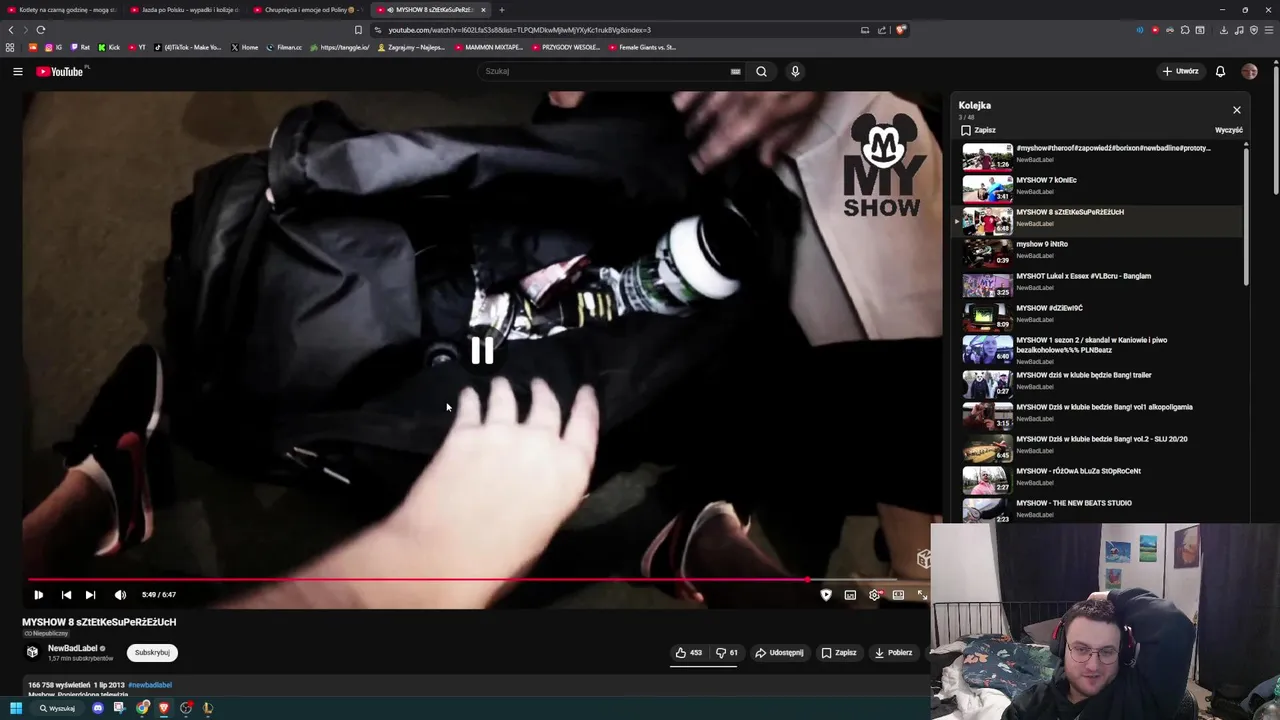Like the video (453)
Viewport: 1280px width, 720px height.
click(688, 653)
